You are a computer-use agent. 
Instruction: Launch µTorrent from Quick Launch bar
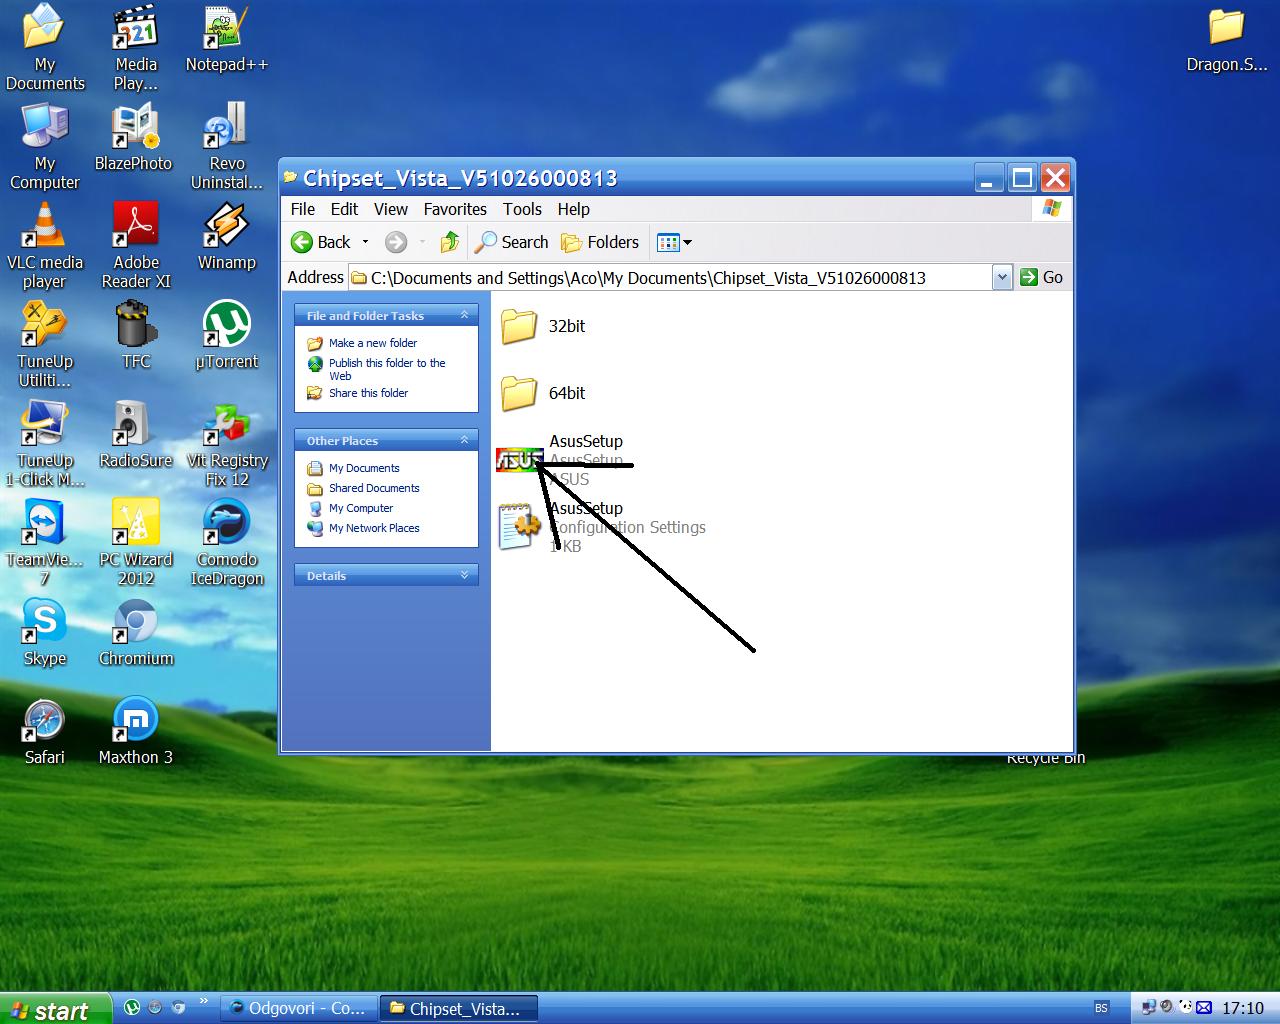tap(132, 1008)
